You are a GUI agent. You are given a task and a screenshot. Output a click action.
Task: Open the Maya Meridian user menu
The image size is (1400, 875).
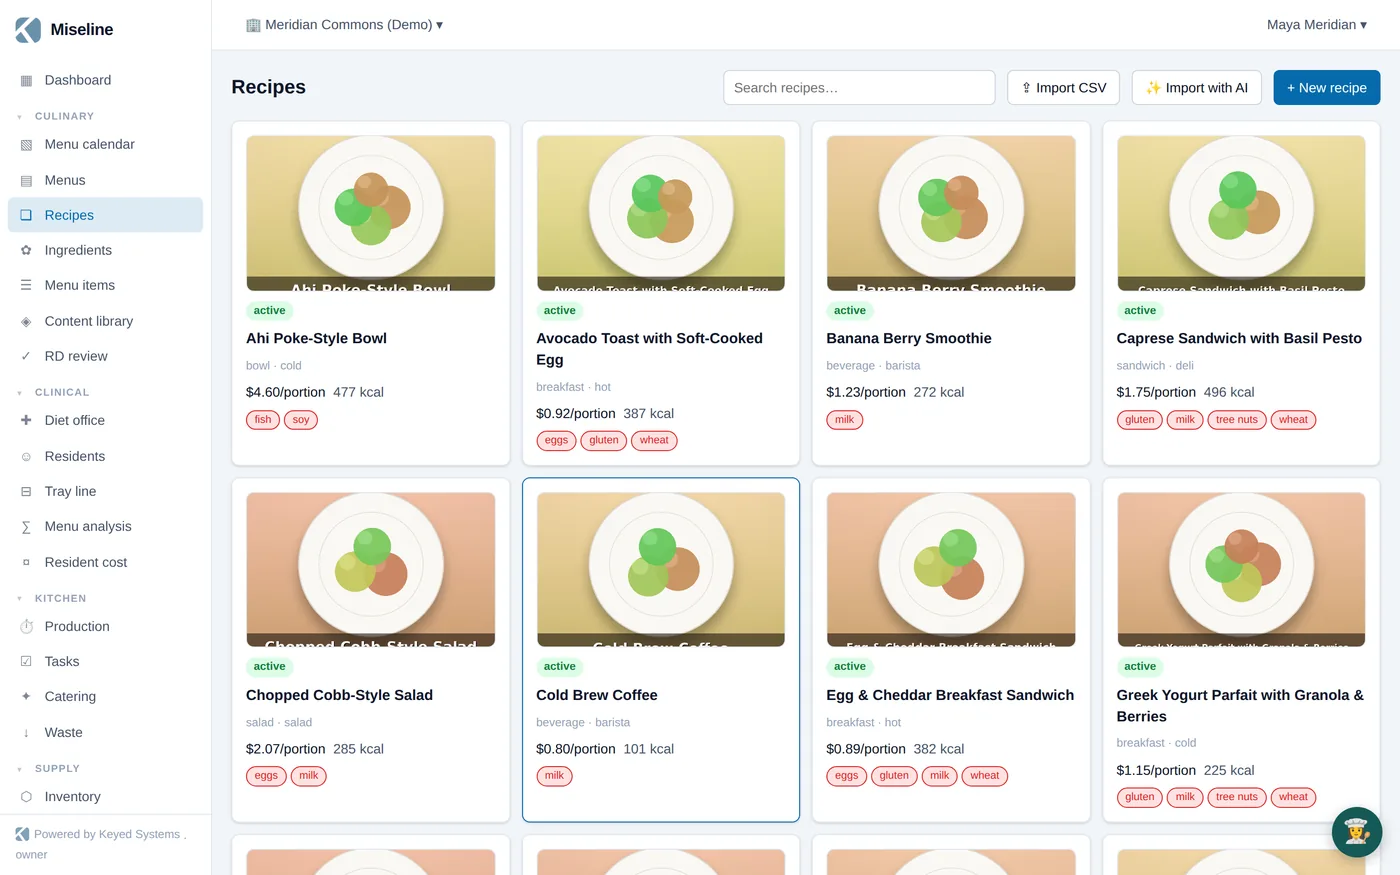[1316, 25]
